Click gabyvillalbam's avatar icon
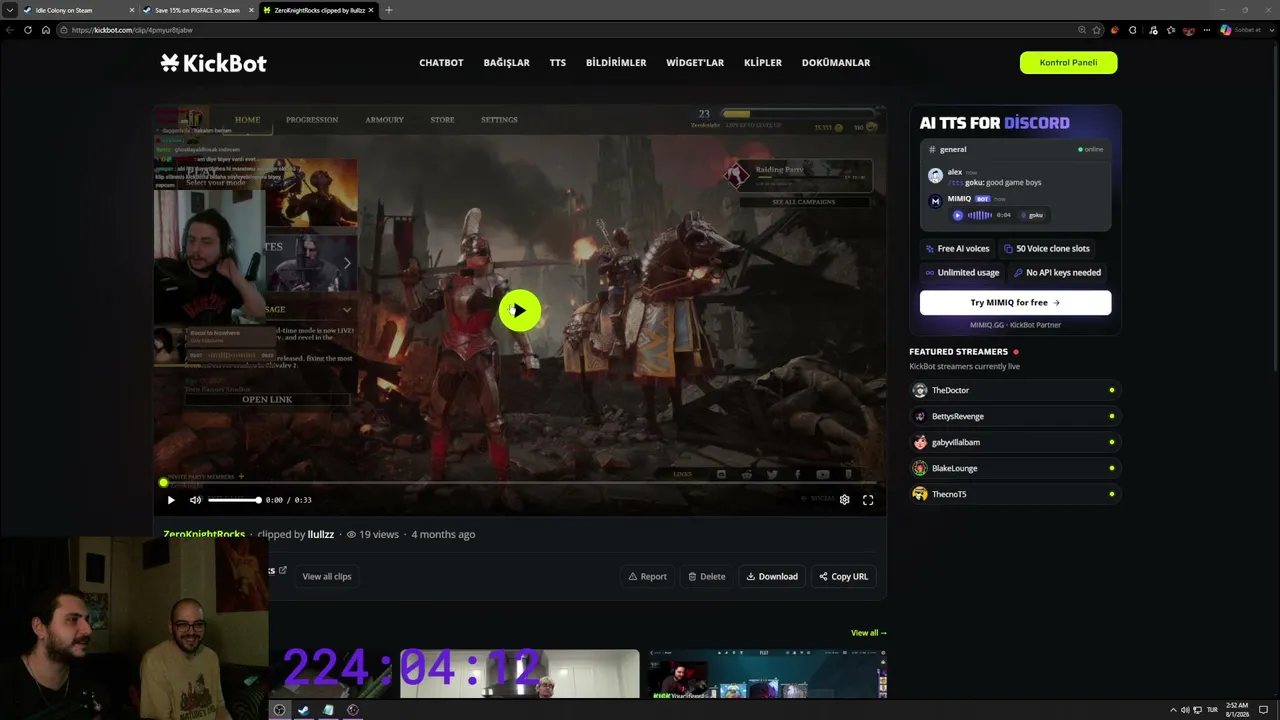The width and height of the screenshot is (1280, 720). 920,442
